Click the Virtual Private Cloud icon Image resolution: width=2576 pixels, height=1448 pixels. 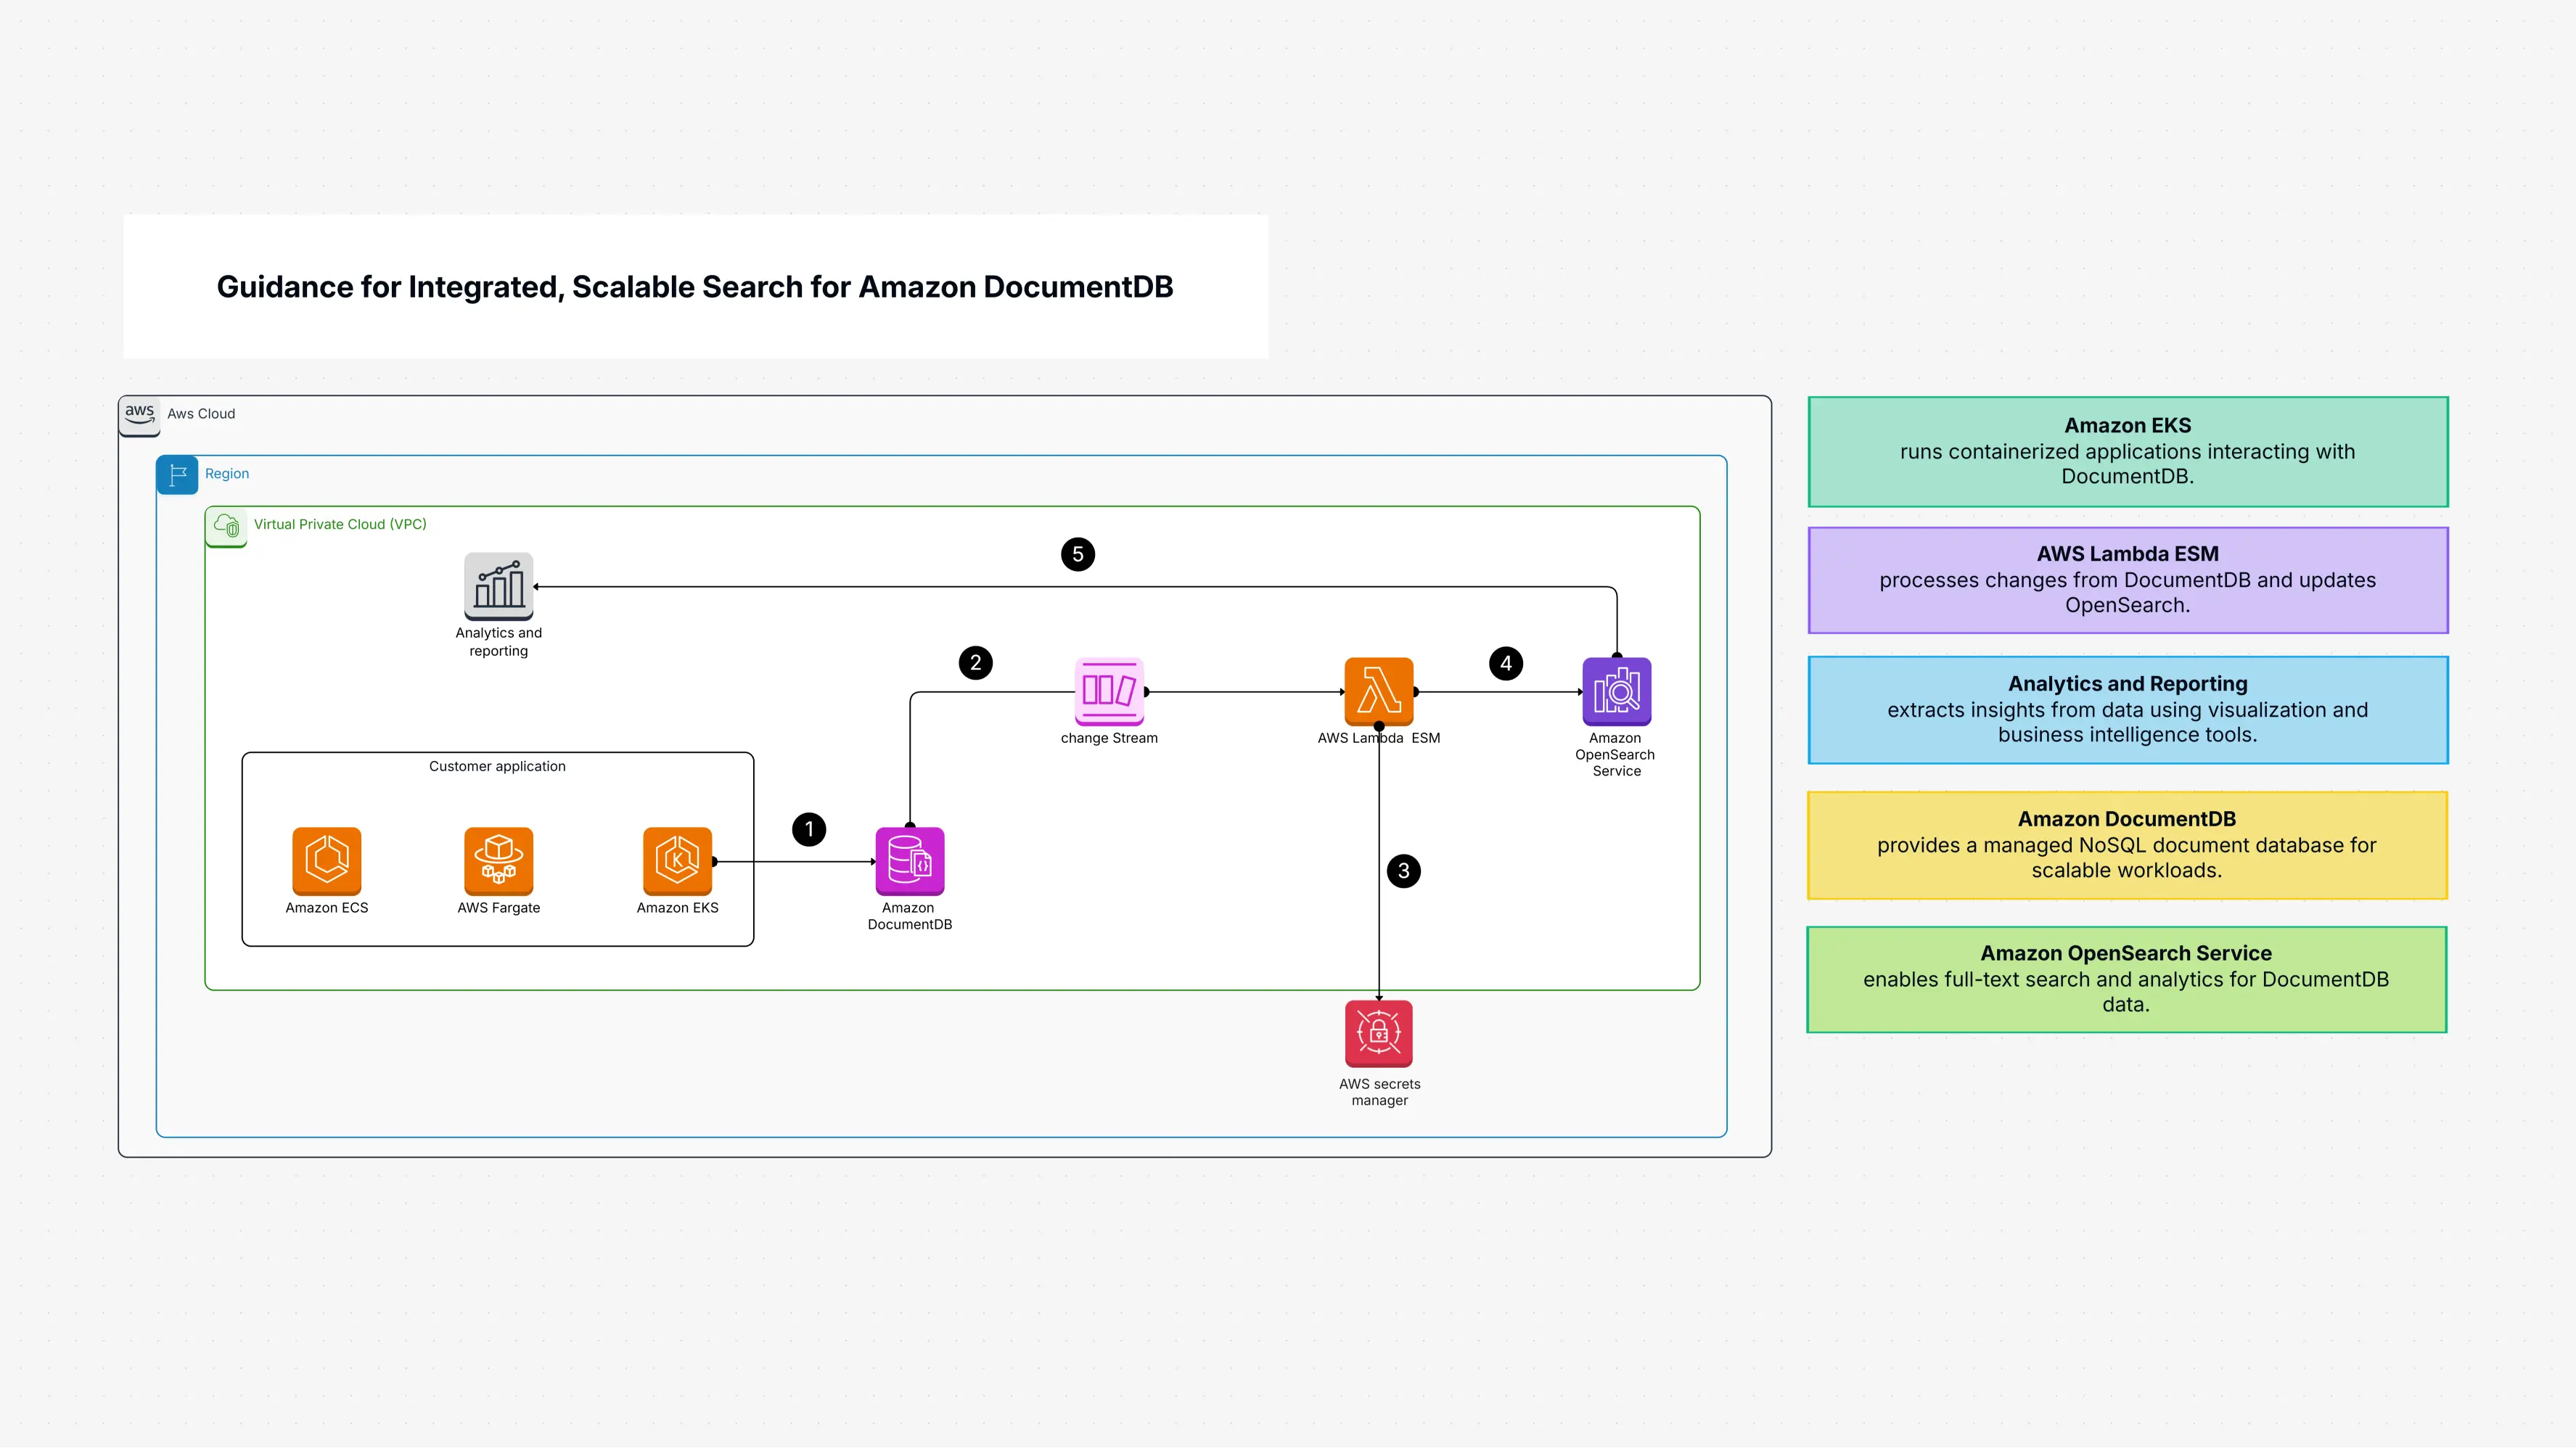coord(226,527)
